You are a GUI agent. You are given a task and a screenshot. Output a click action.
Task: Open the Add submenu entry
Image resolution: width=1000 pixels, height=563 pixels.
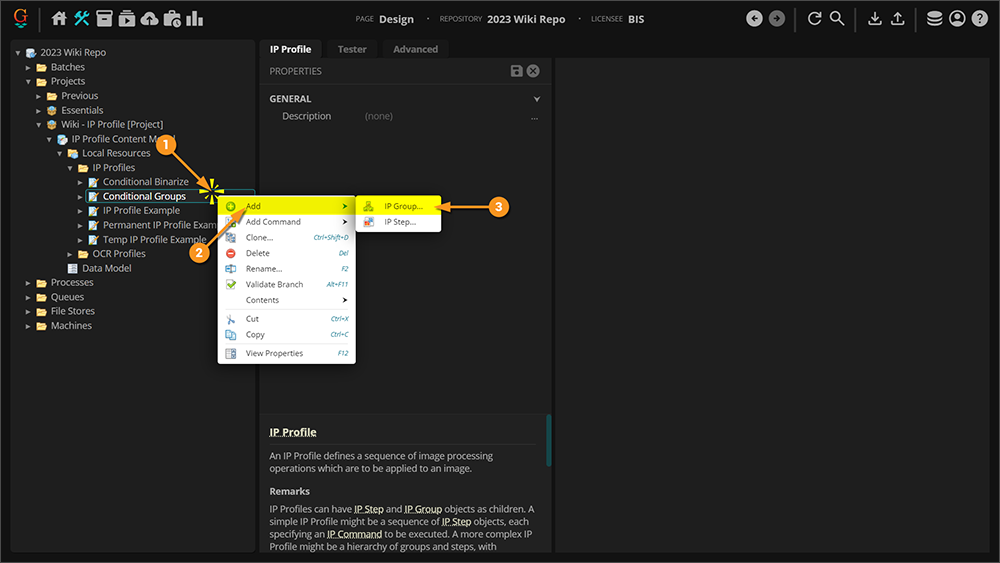pyautogui.click(x=286, y=206)
